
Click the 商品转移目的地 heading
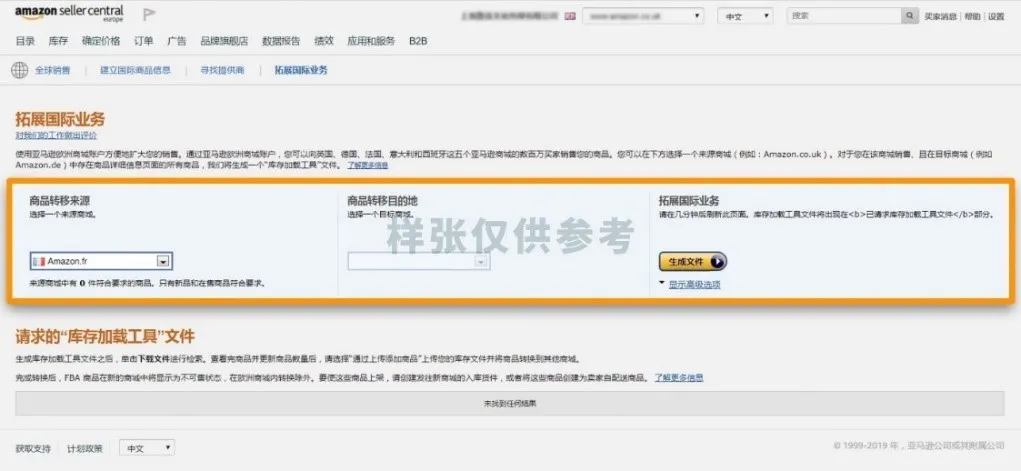click(x=383, y=201)
